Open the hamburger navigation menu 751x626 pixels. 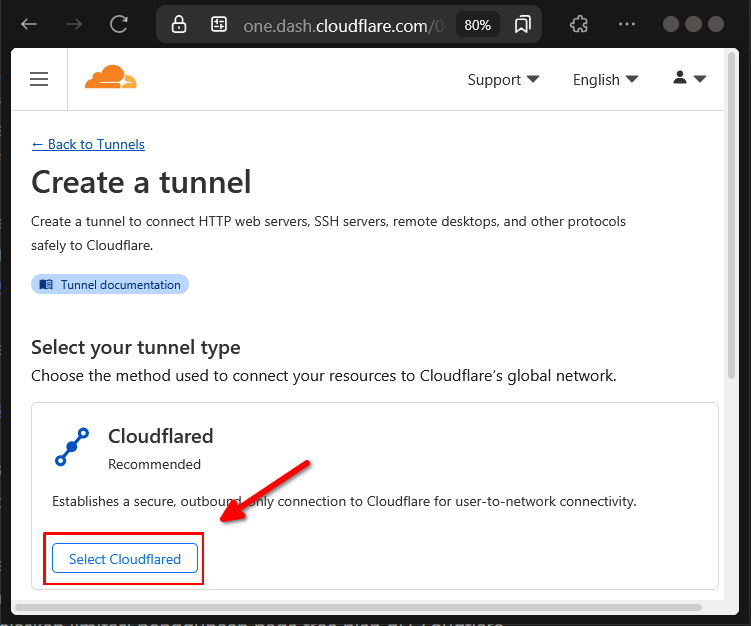[39, 79]
